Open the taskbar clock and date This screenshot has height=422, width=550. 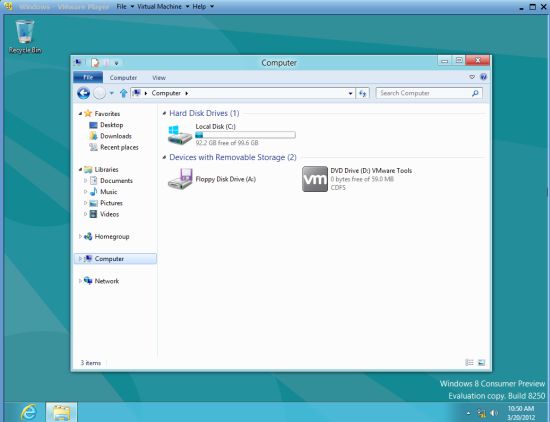tap(521, 413)
